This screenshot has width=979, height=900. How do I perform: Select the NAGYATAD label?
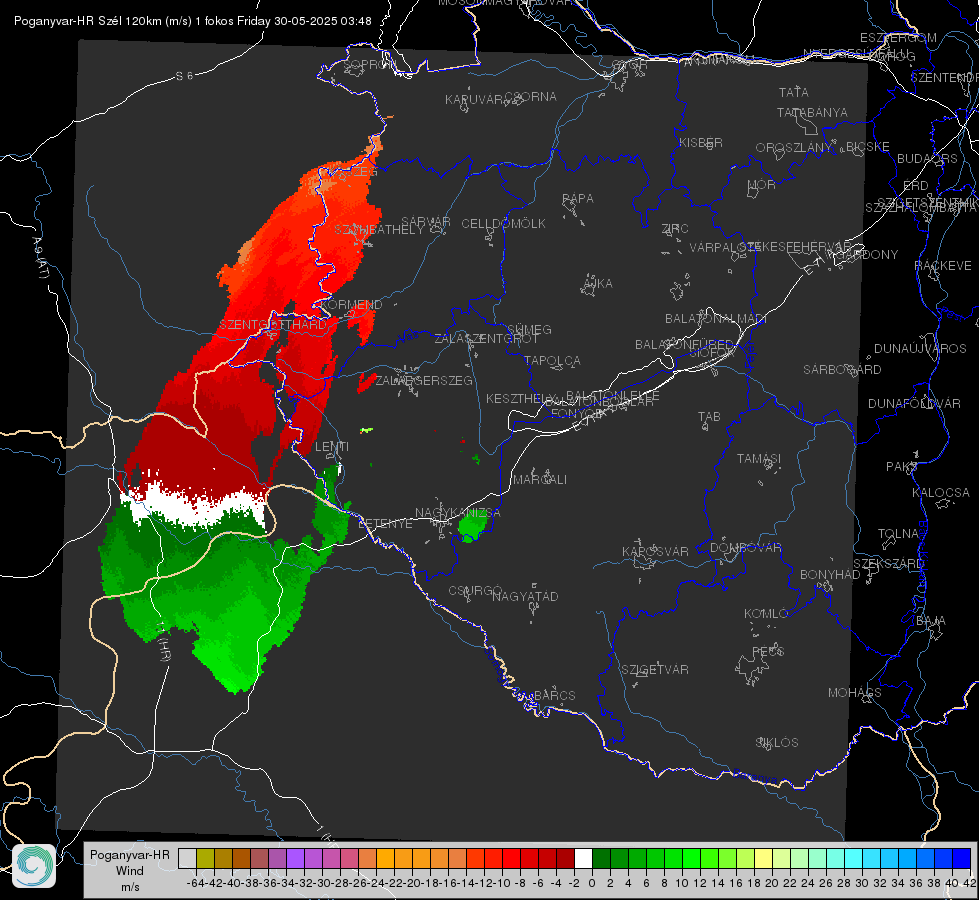click(x=525, y=596)
